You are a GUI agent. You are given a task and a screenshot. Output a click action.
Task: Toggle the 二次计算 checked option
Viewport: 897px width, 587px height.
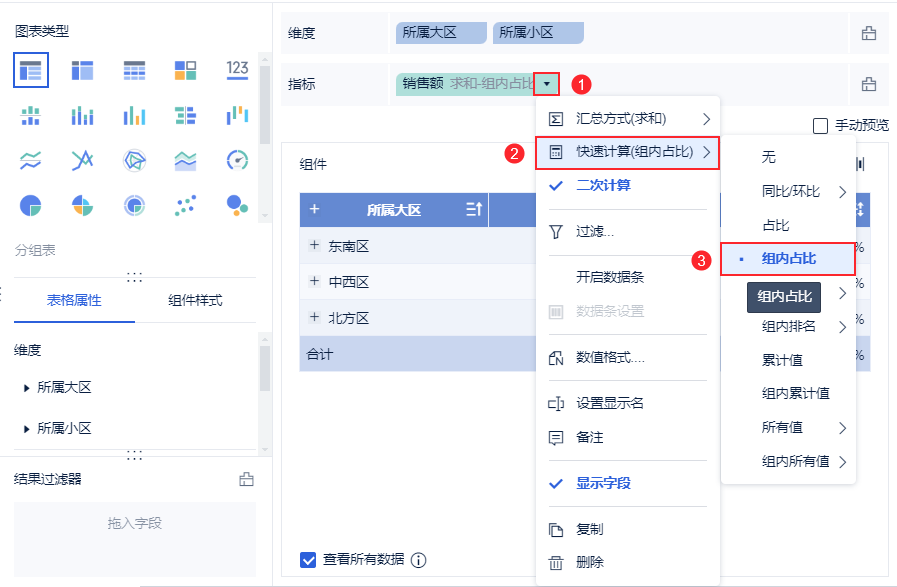click(x=603, y=186)
